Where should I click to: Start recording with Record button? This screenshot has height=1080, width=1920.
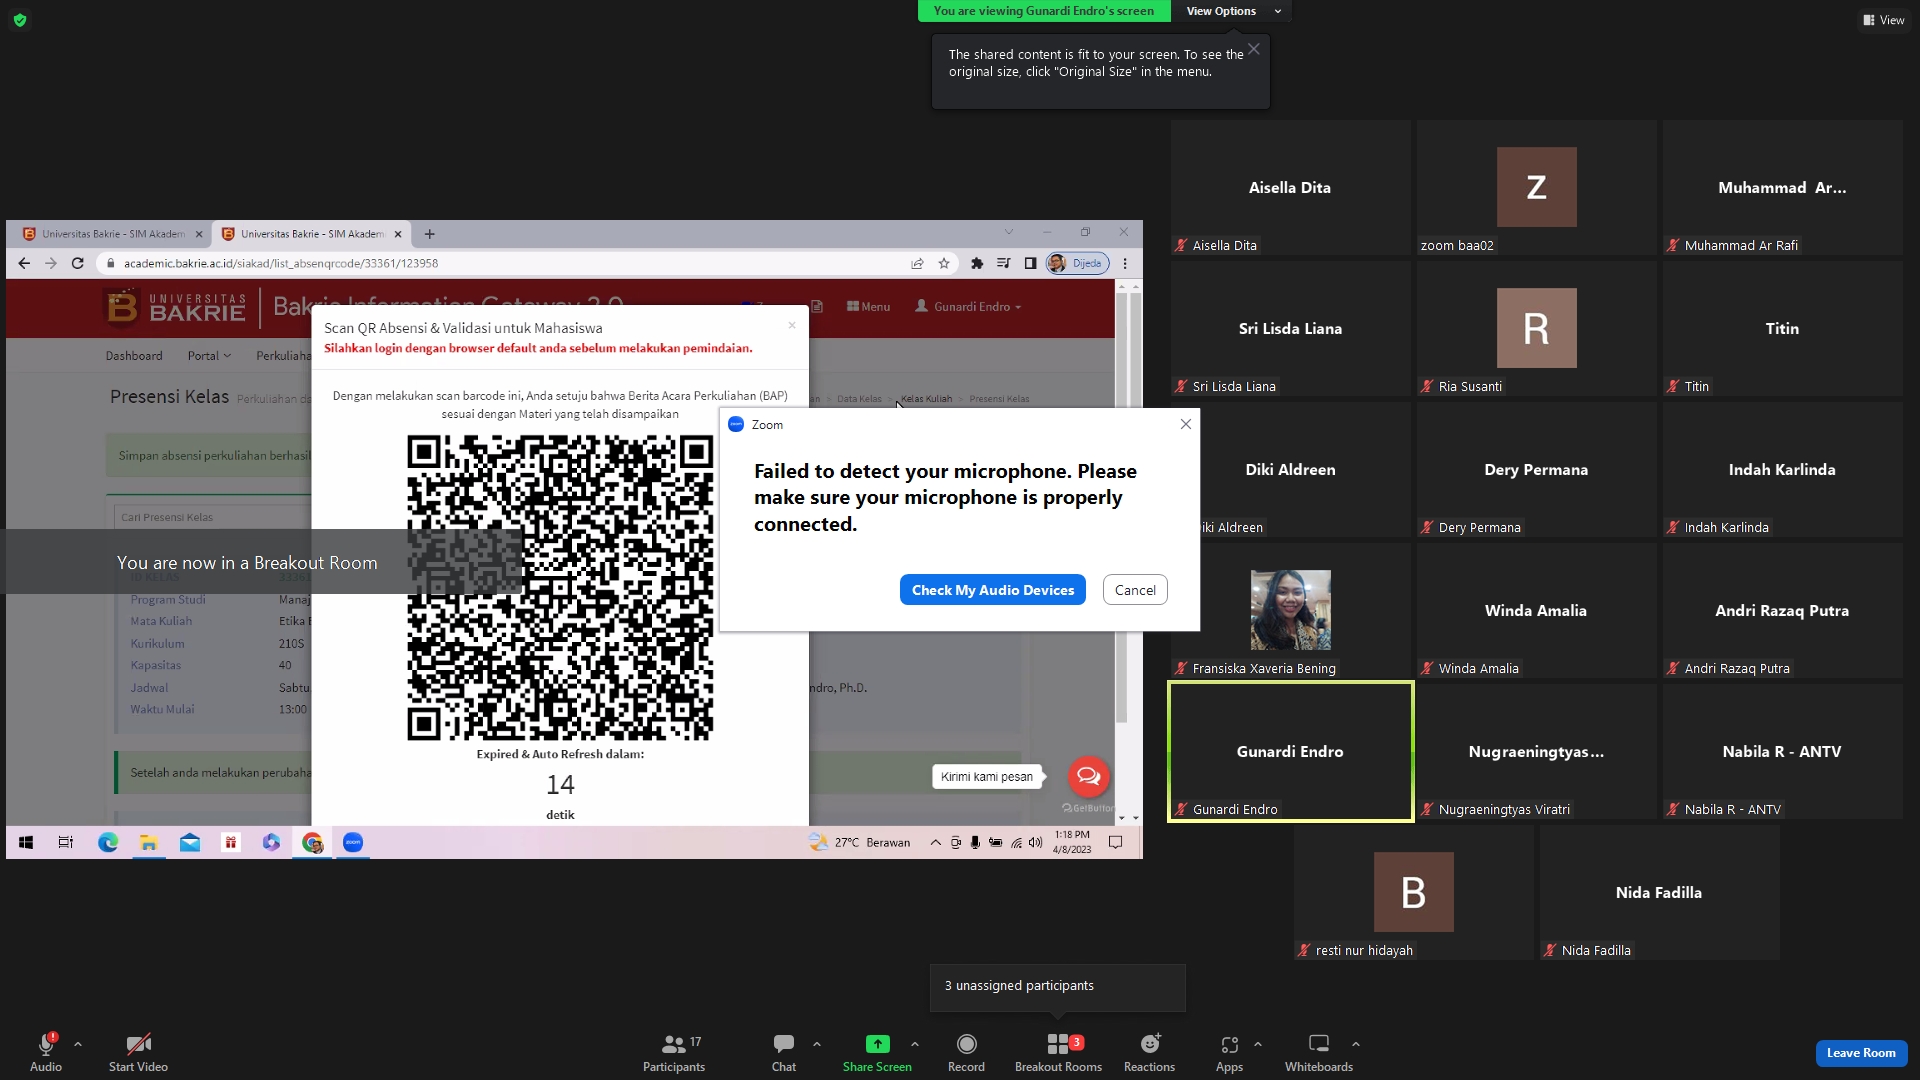[966, 1052]
